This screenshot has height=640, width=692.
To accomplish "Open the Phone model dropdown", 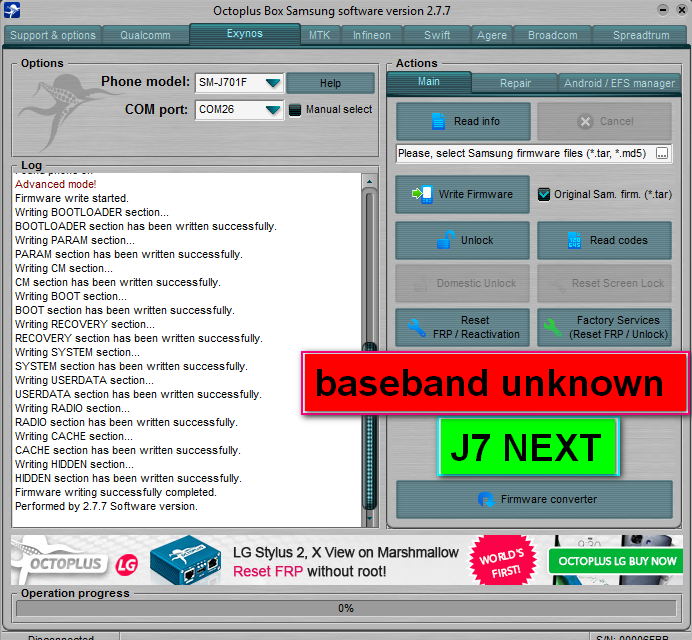I will [x=273, y=83].
